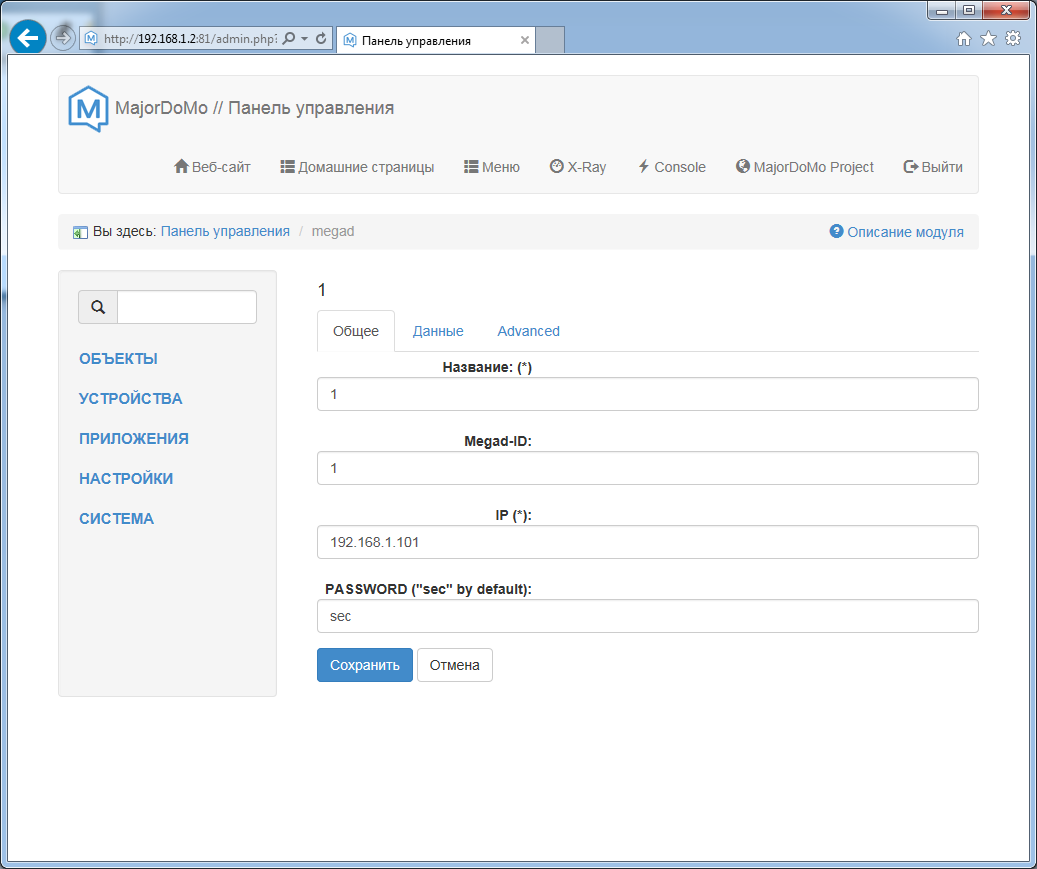The width and height of the screenshot is (1037, 869).
Task: Open the Console menu item
Action: [671, 167]
